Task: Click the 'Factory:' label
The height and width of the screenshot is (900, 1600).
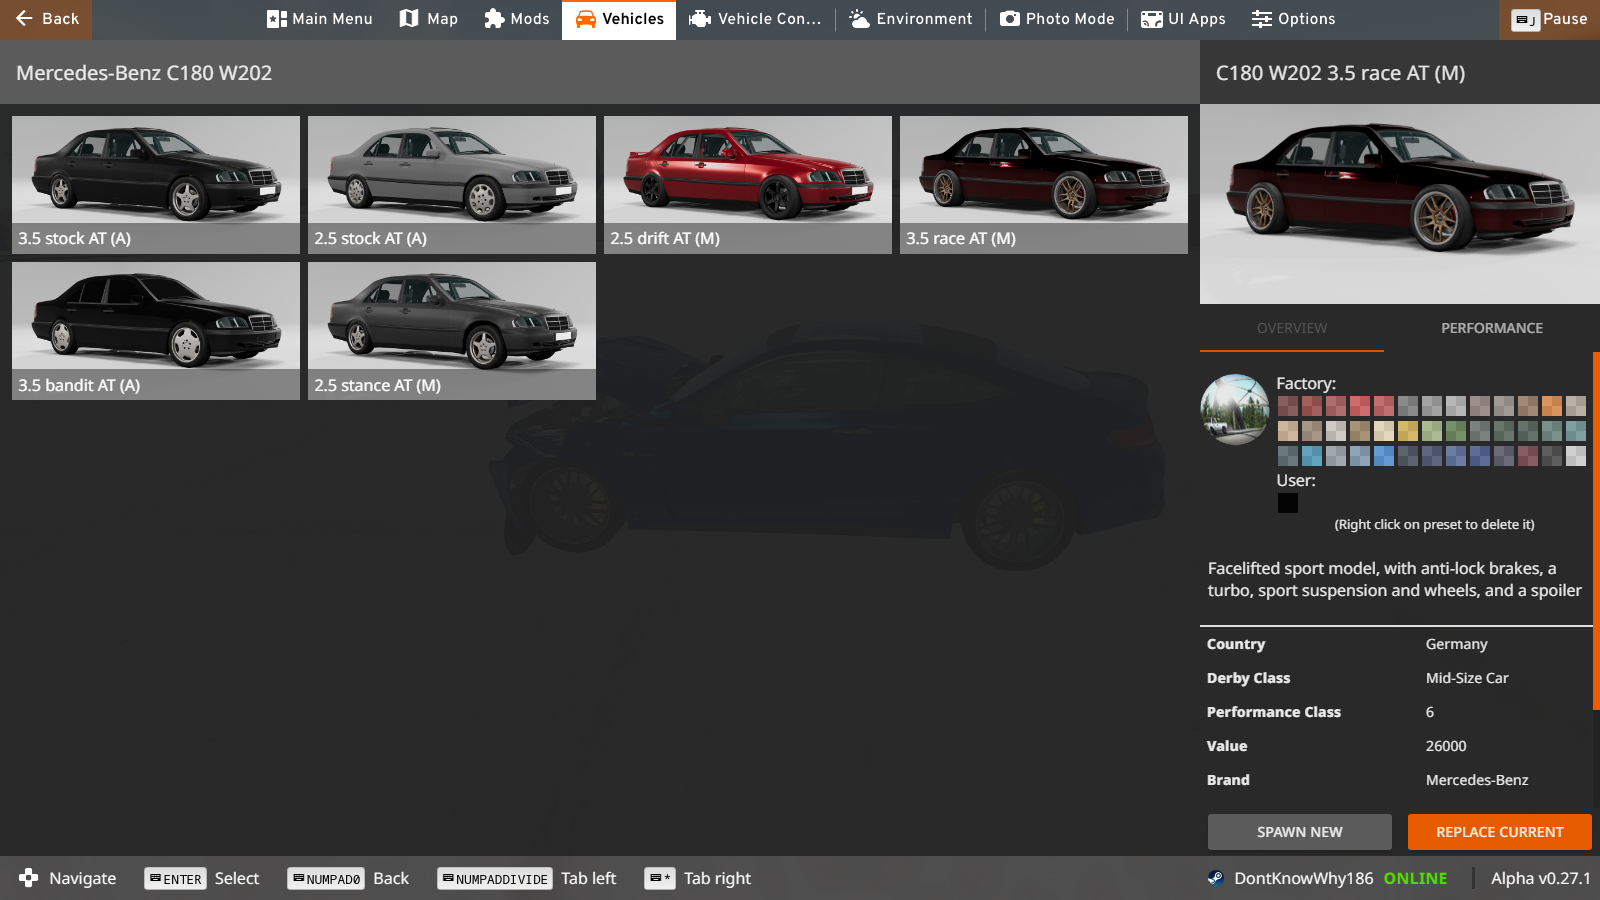Action: point(1306,383)
